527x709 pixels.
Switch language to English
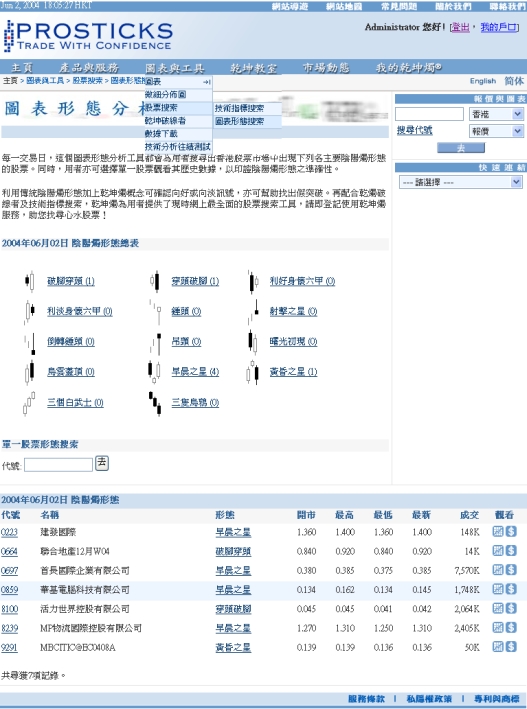(x=483, y=81)
